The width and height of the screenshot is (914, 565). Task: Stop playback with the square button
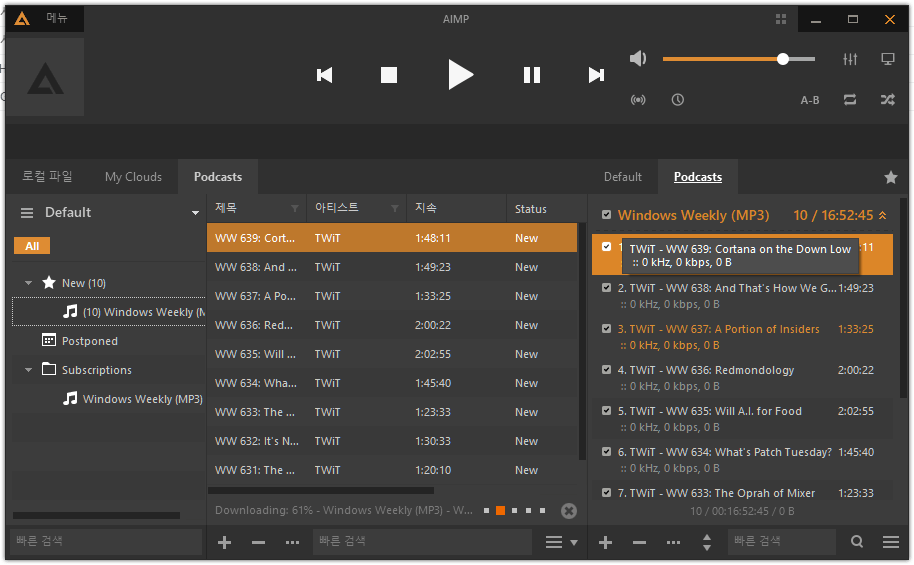(x=389, y=75)
